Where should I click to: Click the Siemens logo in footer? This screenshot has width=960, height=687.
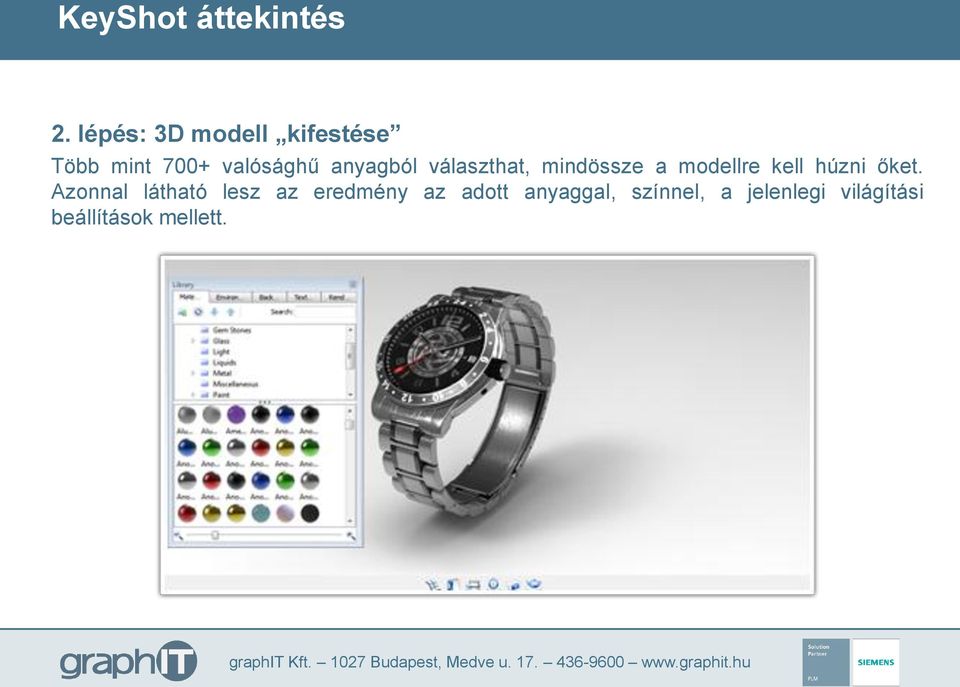click(876, 662)
